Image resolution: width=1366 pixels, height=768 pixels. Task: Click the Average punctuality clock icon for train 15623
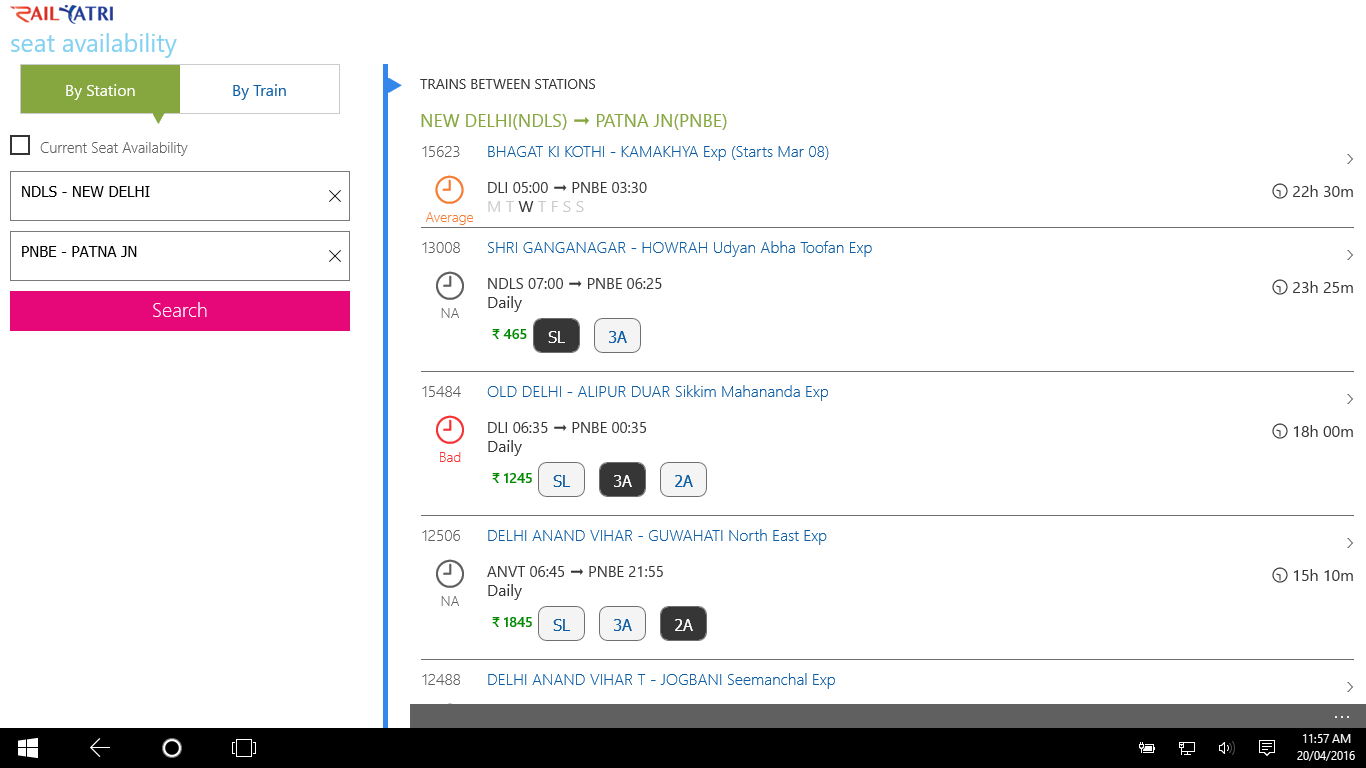(450, 190)
